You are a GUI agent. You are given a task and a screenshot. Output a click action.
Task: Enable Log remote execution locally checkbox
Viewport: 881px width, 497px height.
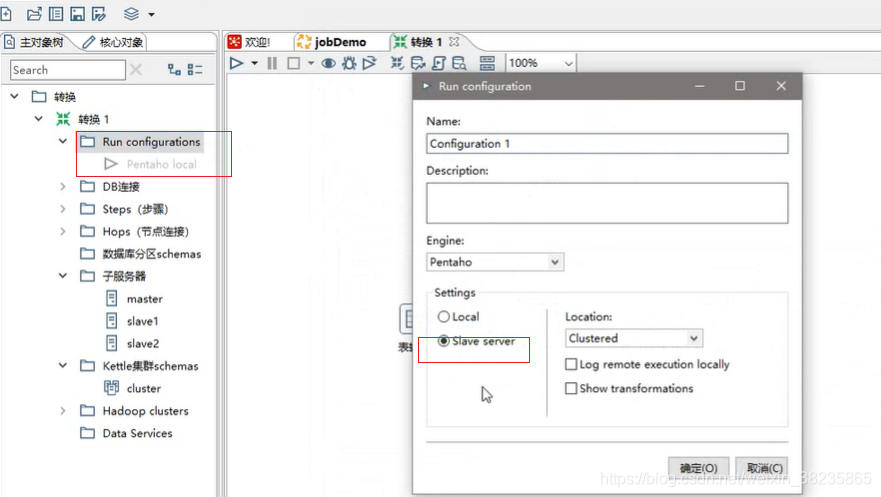(x=571, y=364)
